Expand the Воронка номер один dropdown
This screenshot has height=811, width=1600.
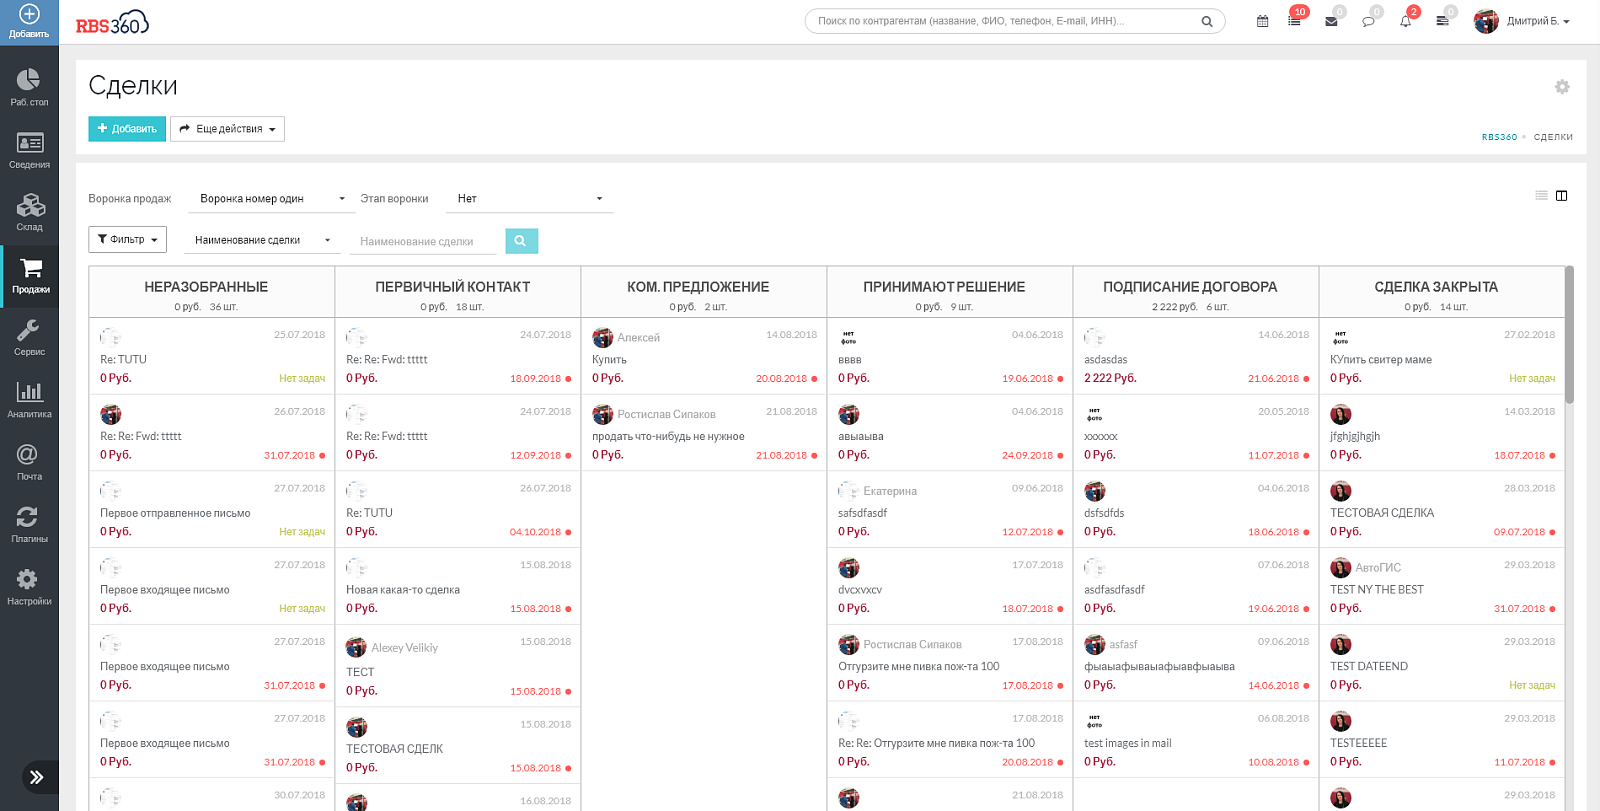coord(271,199)
